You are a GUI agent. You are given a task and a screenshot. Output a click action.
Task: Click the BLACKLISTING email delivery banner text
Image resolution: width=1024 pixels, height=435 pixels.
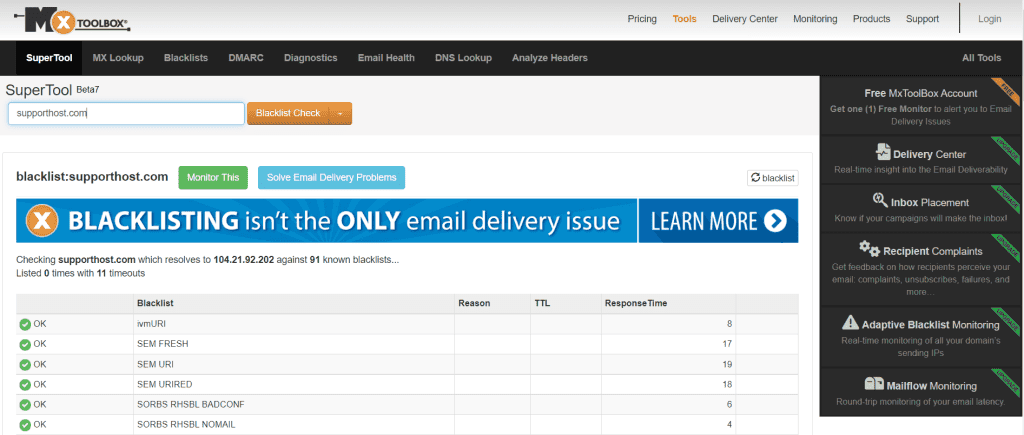[x=344, y=221]
